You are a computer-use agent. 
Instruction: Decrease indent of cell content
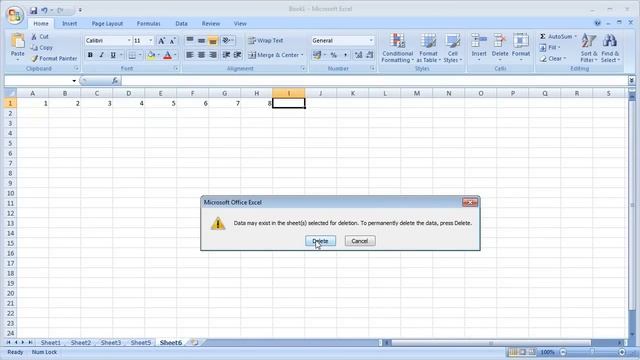[x=226, y=55]
